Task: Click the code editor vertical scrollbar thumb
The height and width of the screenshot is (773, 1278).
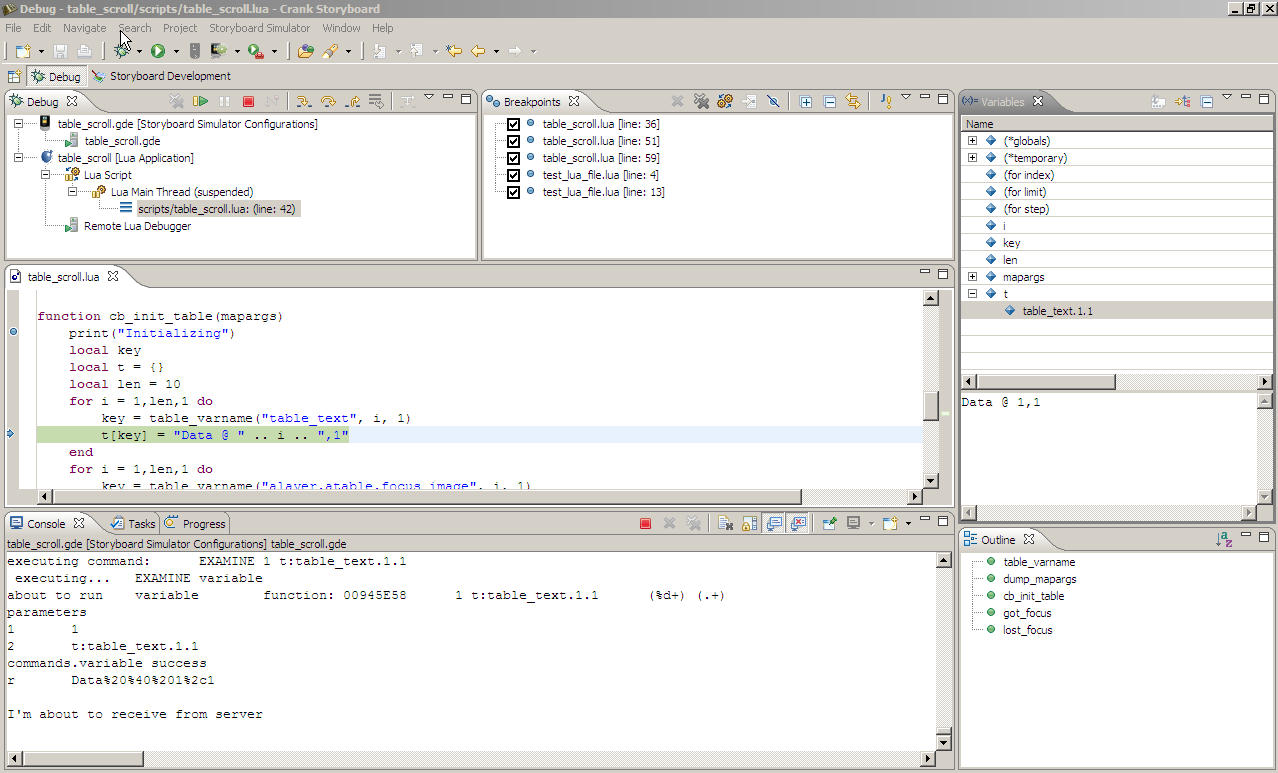Action: (930, 405)
